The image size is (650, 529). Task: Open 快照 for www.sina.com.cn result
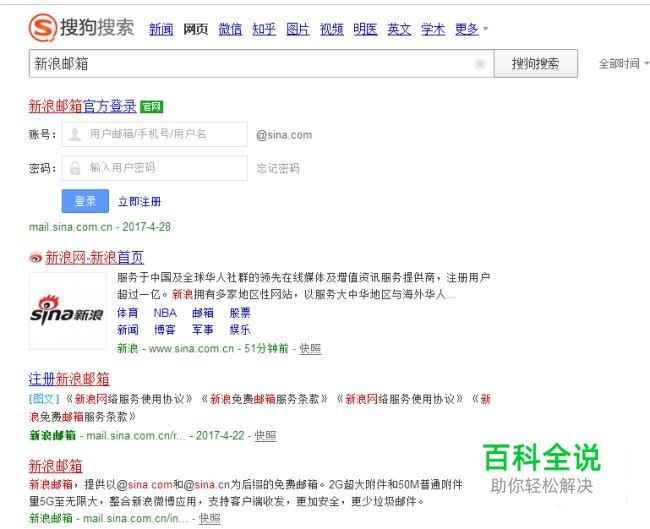coord(310,349)
